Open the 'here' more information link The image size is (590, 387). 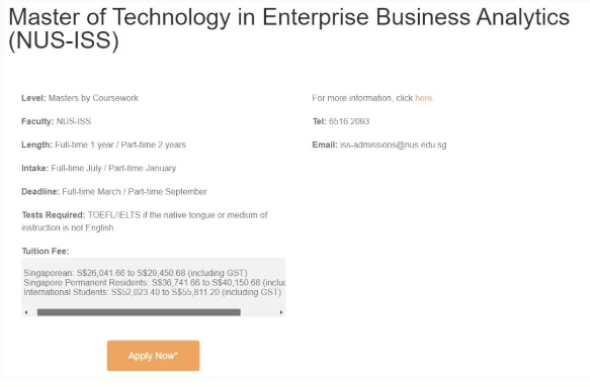coord(423,98)
